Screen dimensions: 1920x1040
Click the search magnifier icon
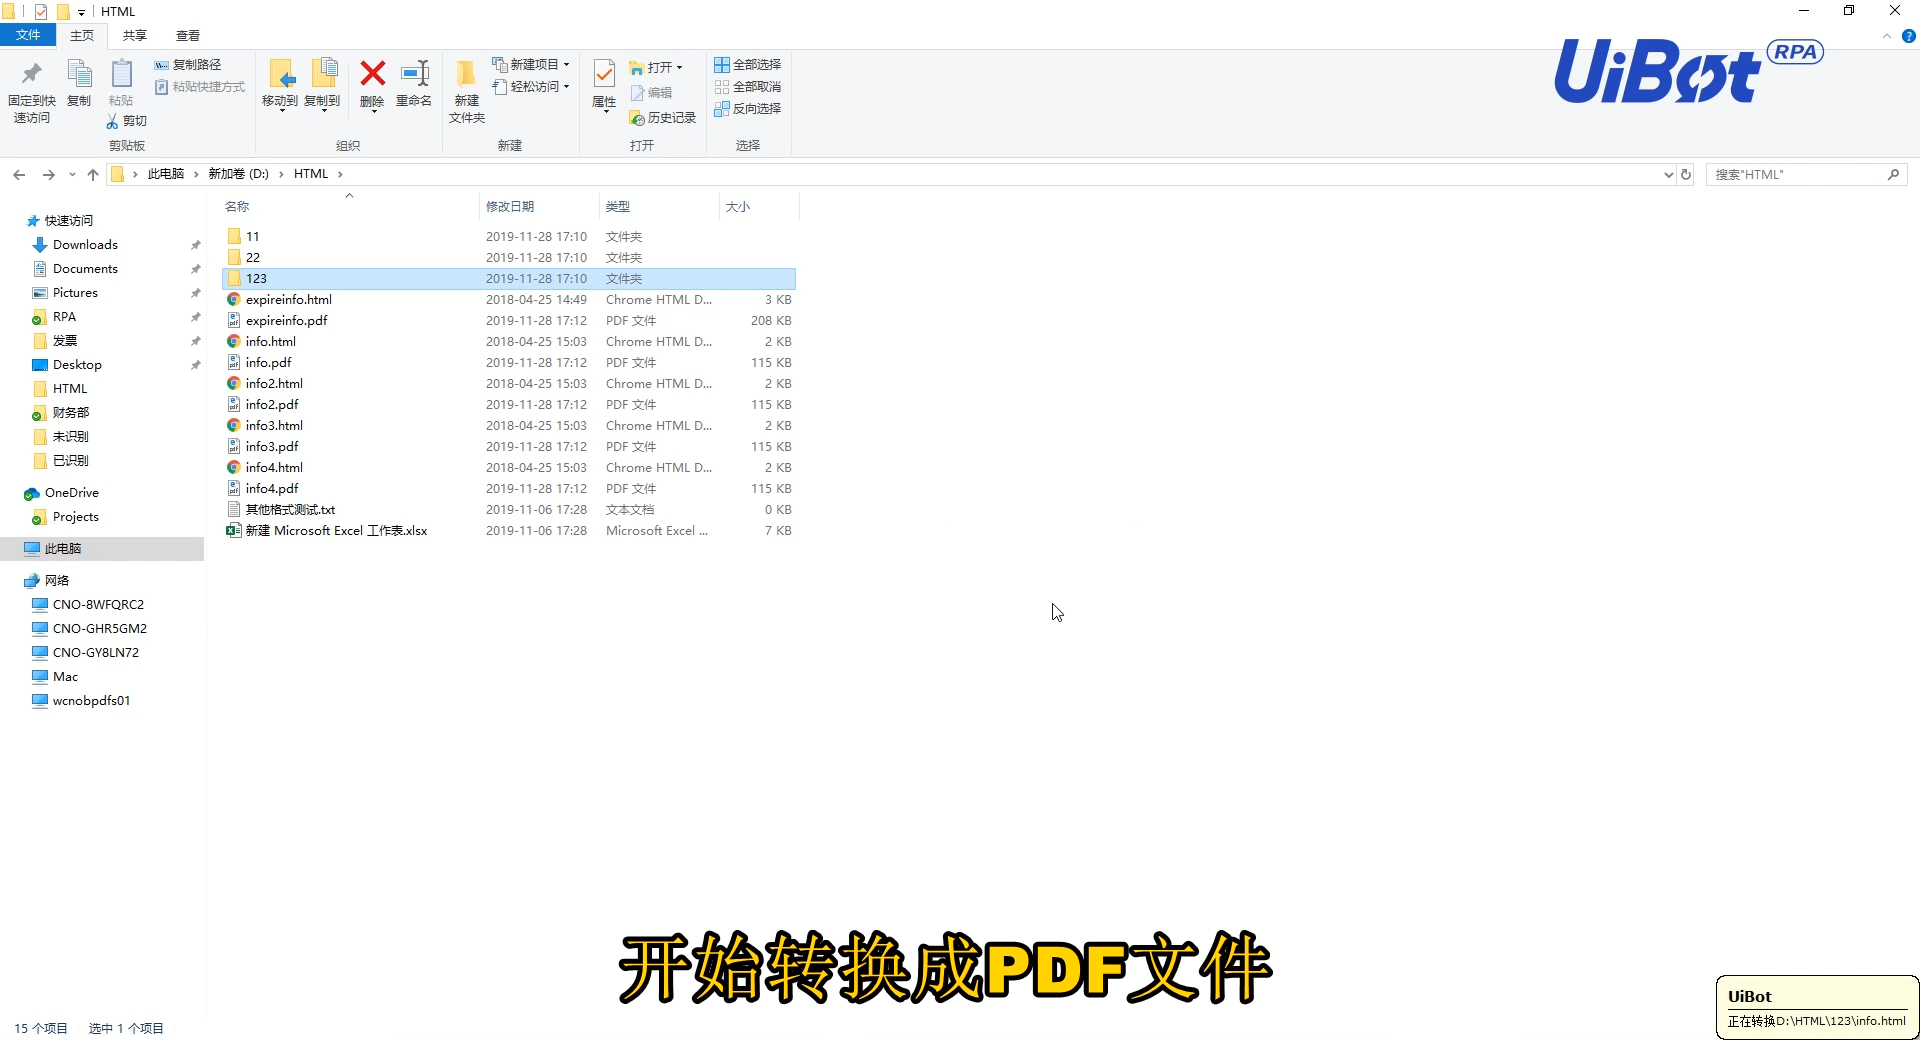click(x=1893, y=174)
